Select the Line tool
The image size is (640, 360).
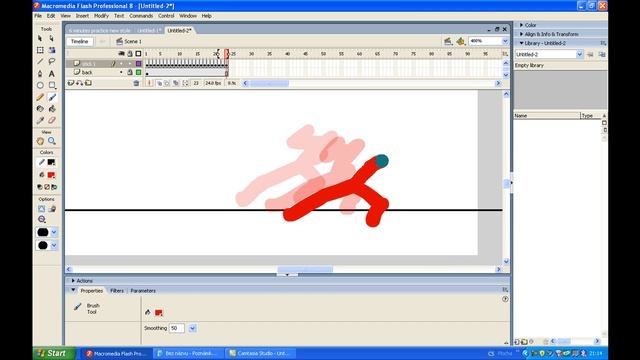[x=40, y=62]
